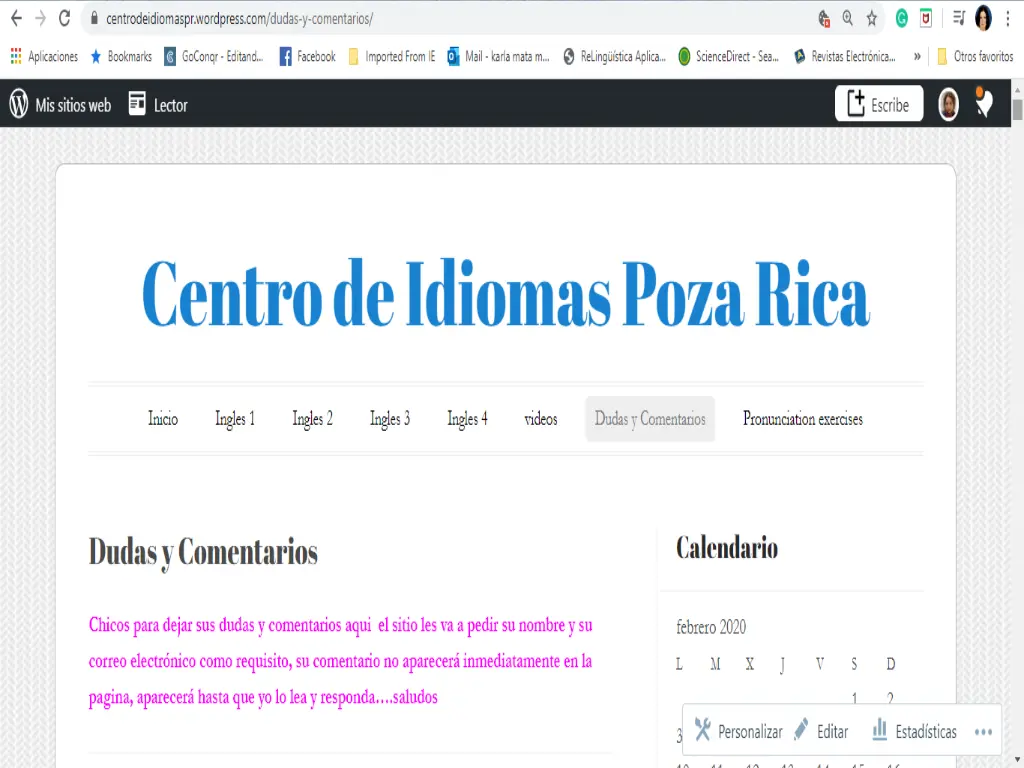The width and height of the screenshot is (1024, 768).
Task: Expand hidden bookmarks with double chevron
Action: pyautogui.click(x=917, y=56)
